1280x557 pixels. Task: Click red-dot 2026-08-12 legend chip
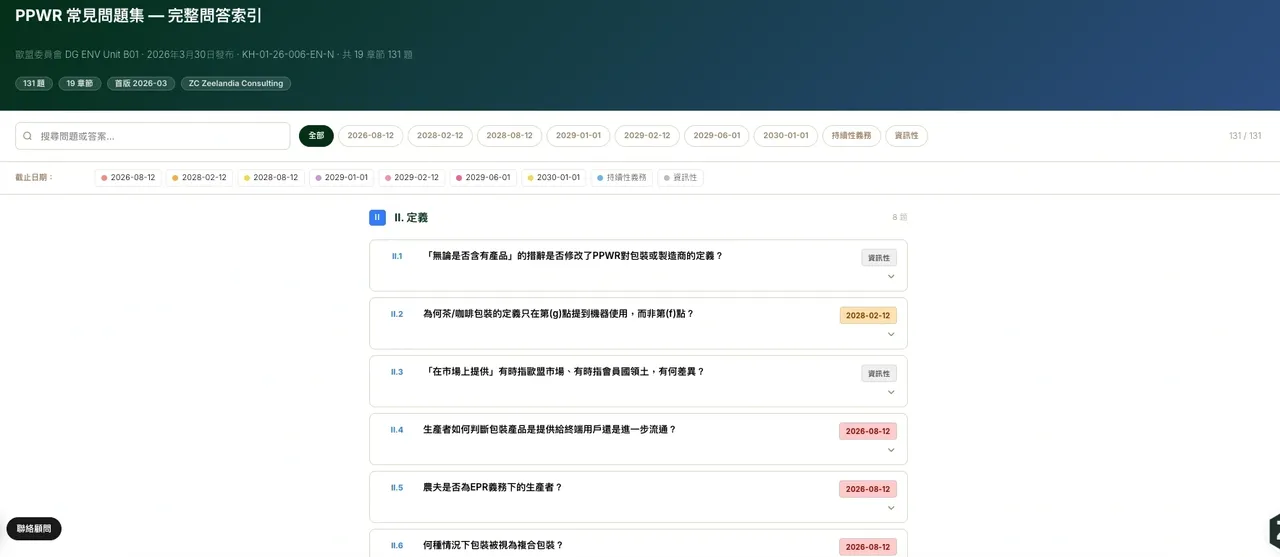pyautogui.click(x=128, y=177)
